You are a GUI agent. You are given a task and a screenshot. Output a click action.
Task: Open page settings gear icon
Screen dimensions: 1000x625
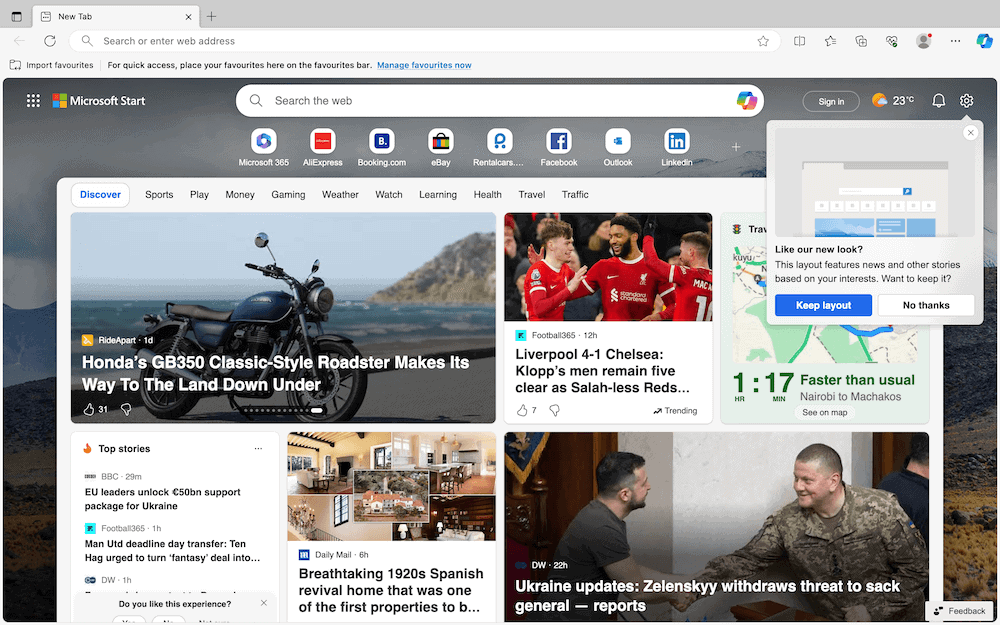pyautogui.click(x=966, y=101)
